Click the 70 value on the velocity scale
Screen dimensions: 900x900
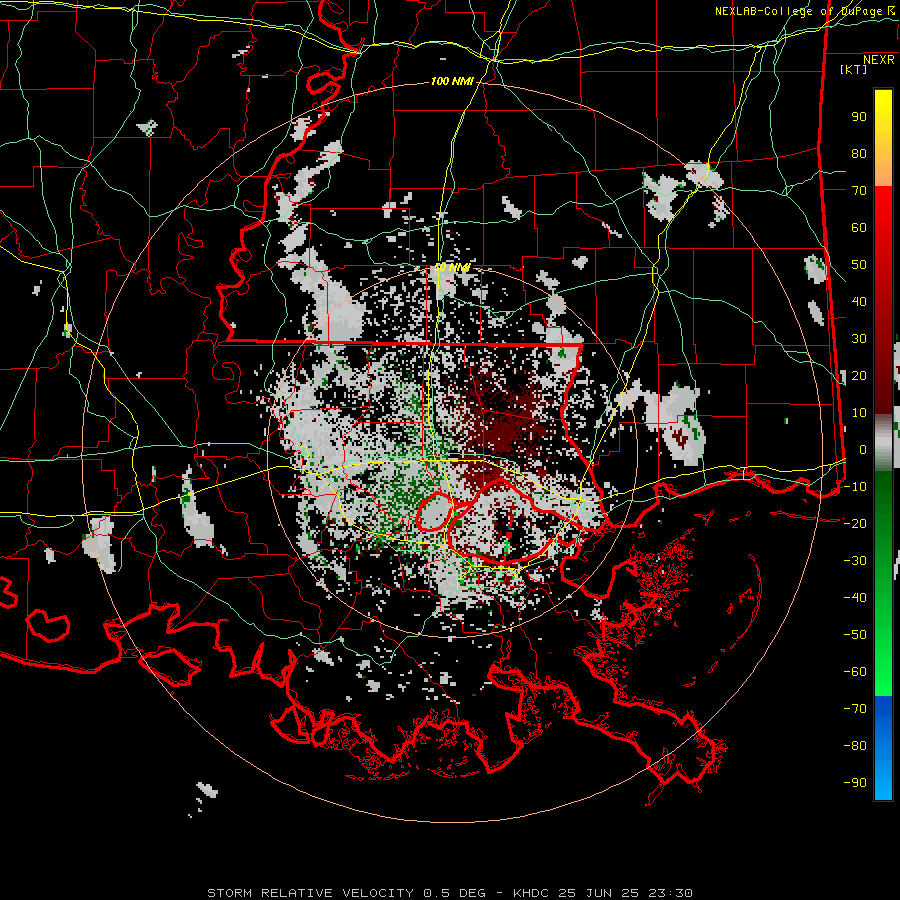[x=859, y=191]
